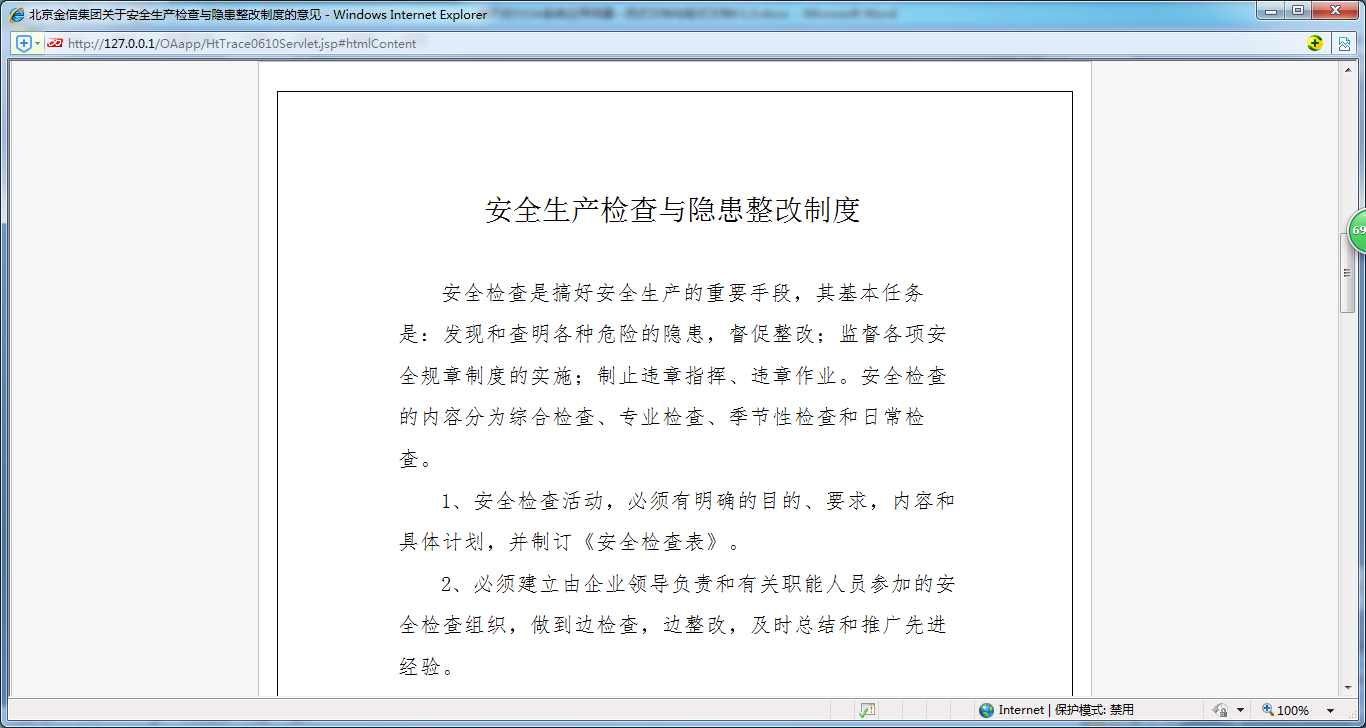Click the green 69 badge on the right edge
Image resolution: width=1366 pixels, height=728 pixels.
click(1357, 230)
